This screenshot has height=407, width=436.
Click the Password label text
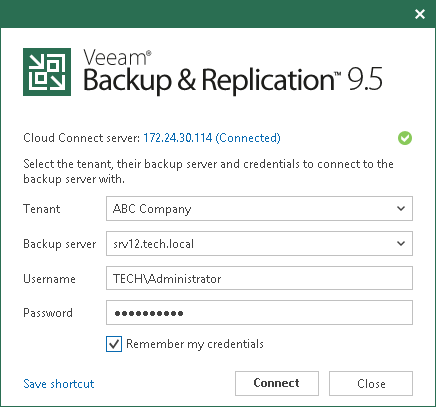pyautogui.click(x=48, y=313)
